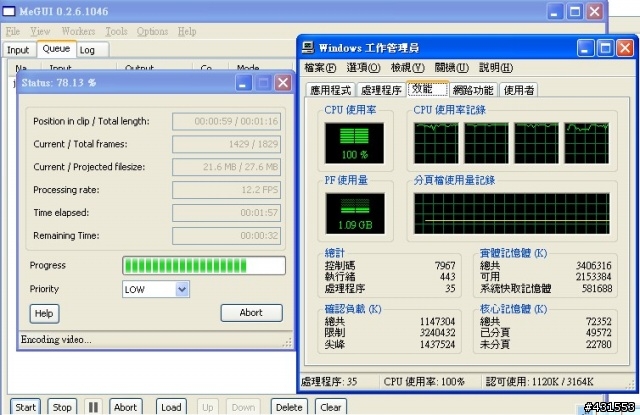Switch to the 網路功能 tab

pyautogui.click(x=473, y=90)
